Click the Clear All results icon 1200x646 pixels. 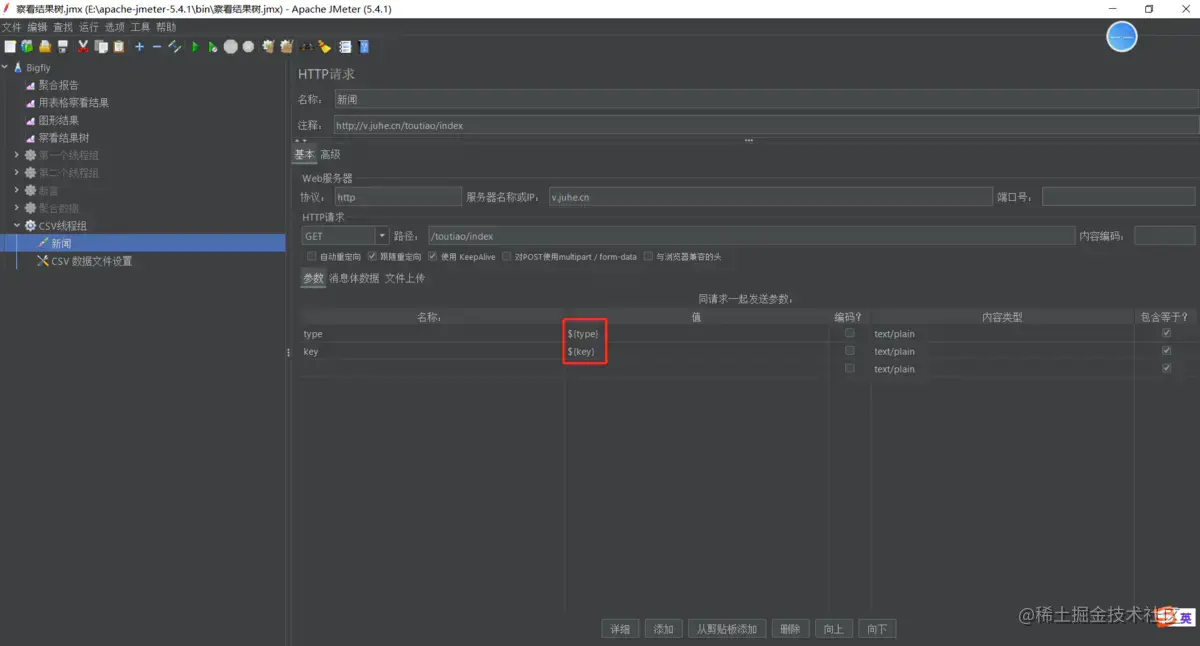point(287,46)
